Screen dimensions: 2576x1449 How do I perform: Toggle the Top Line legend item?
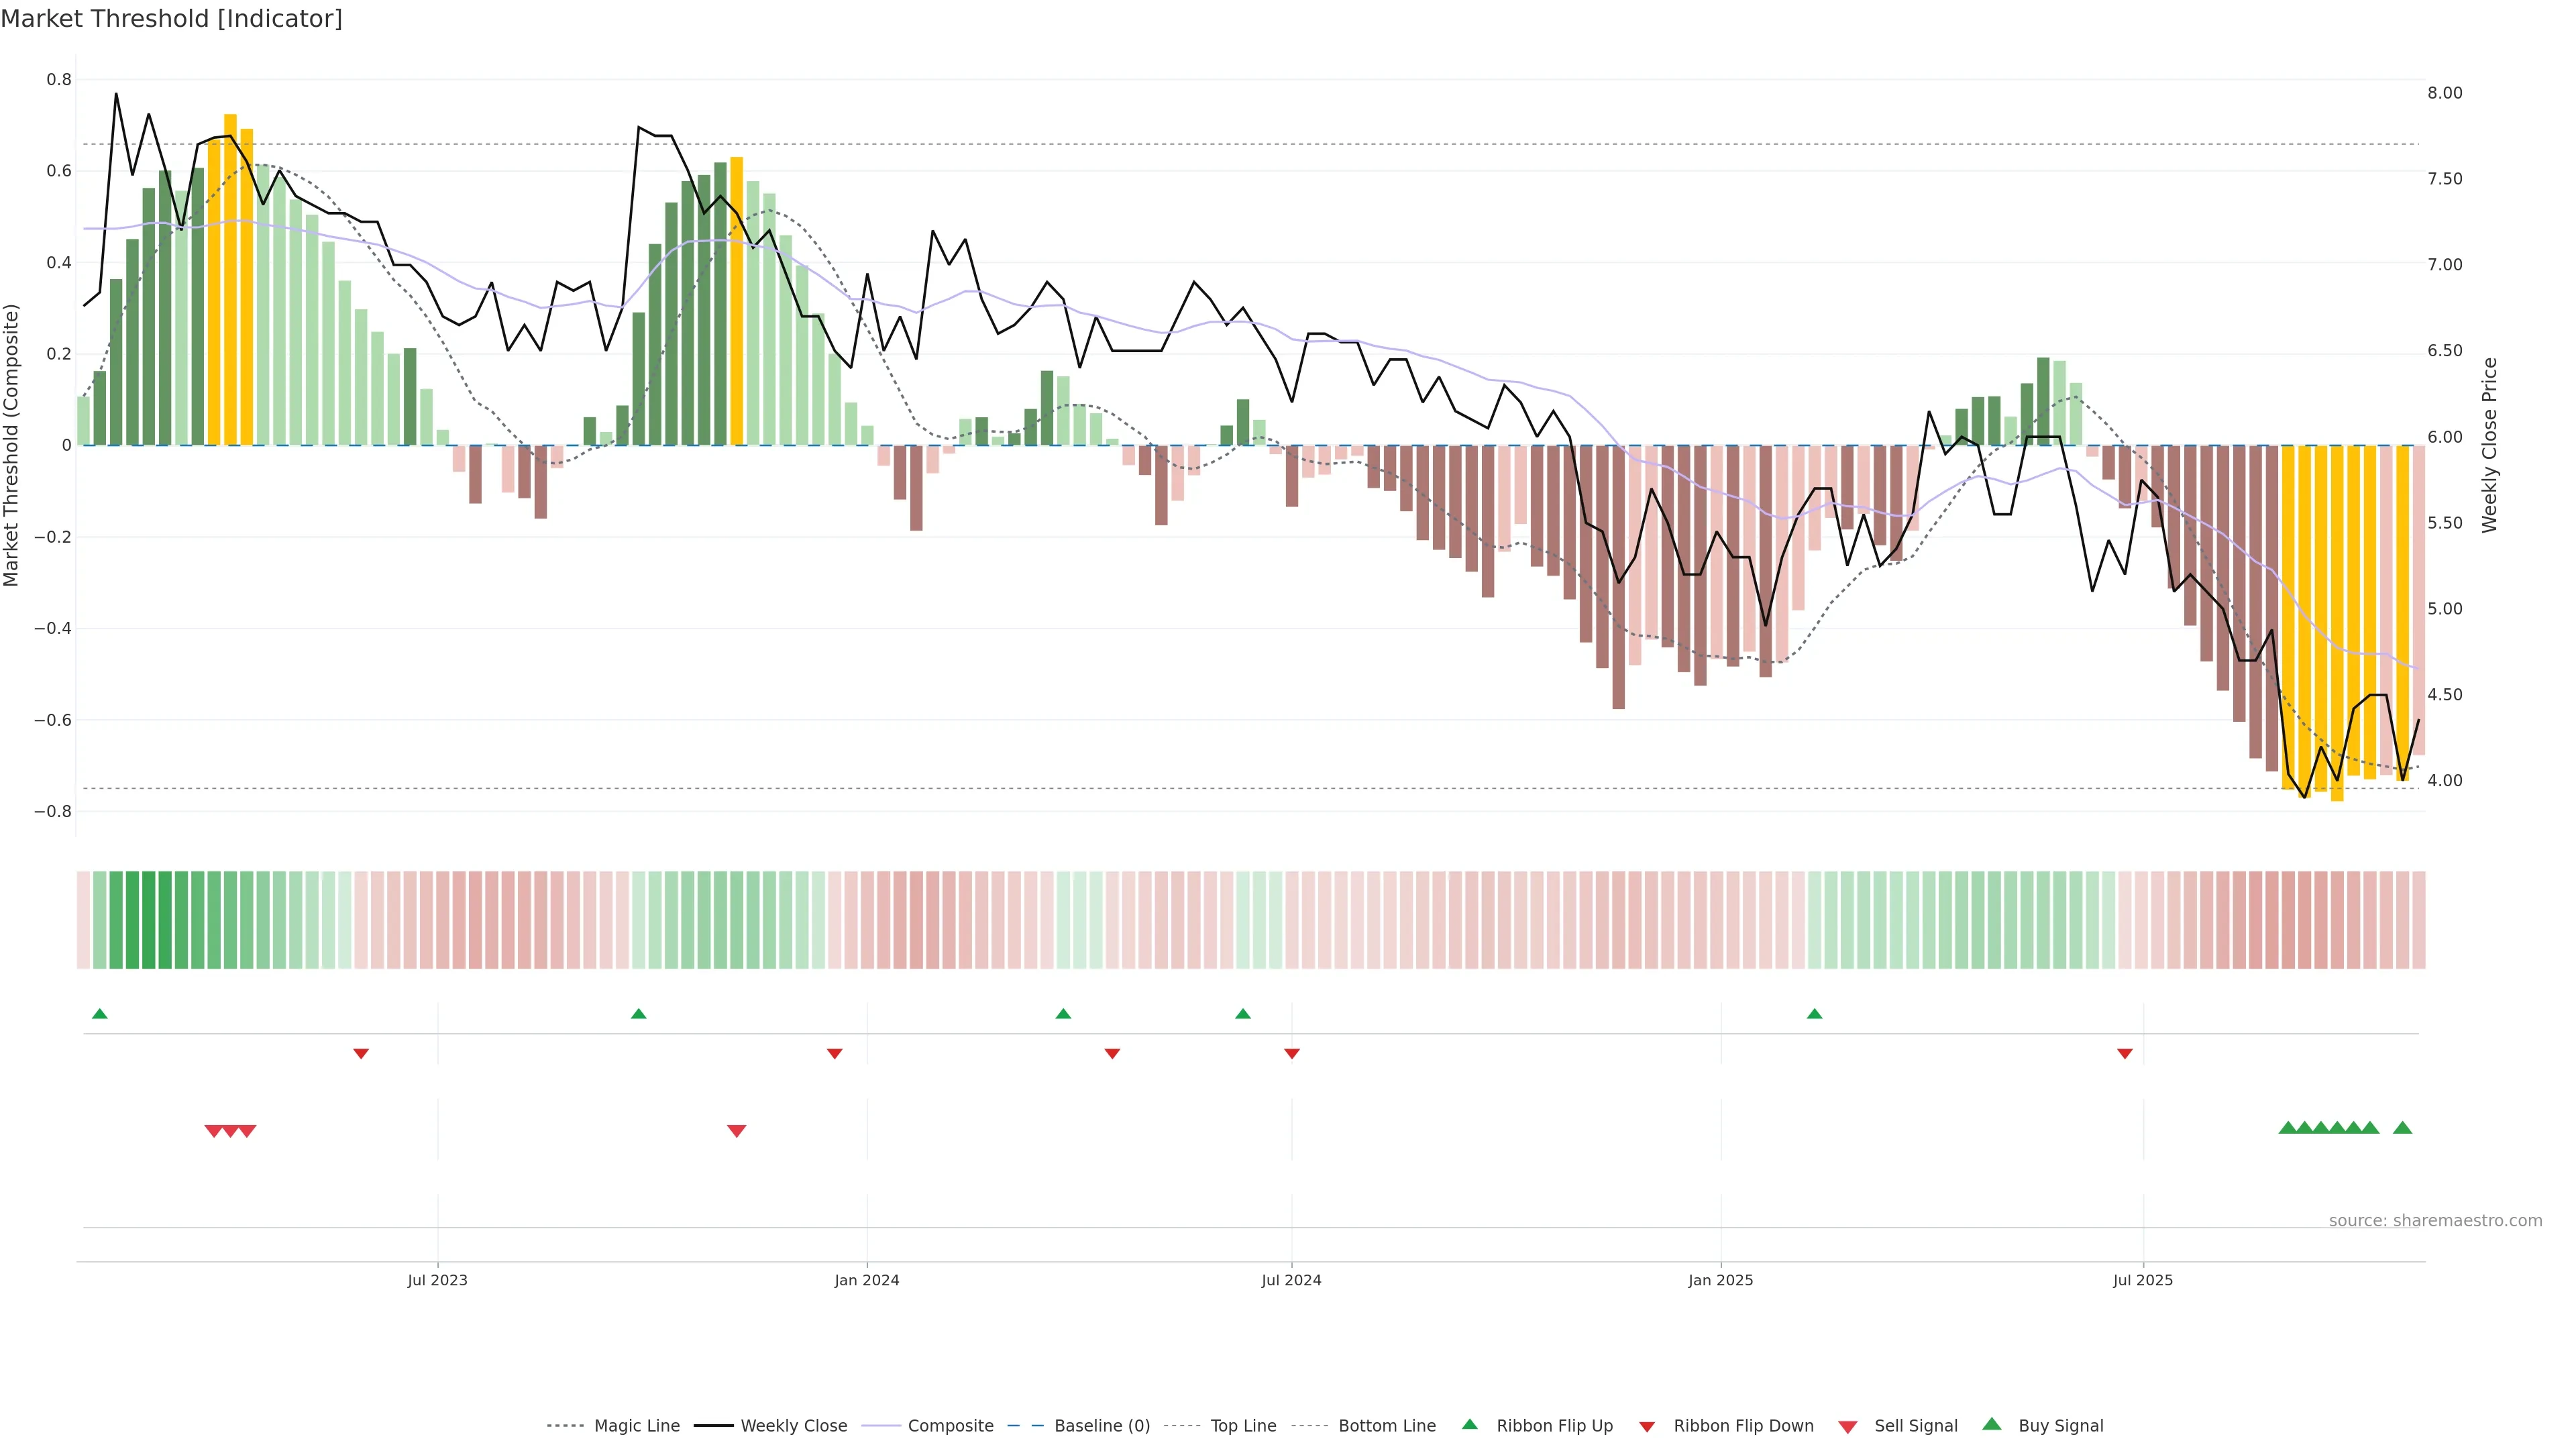tap(1243, 1426)
